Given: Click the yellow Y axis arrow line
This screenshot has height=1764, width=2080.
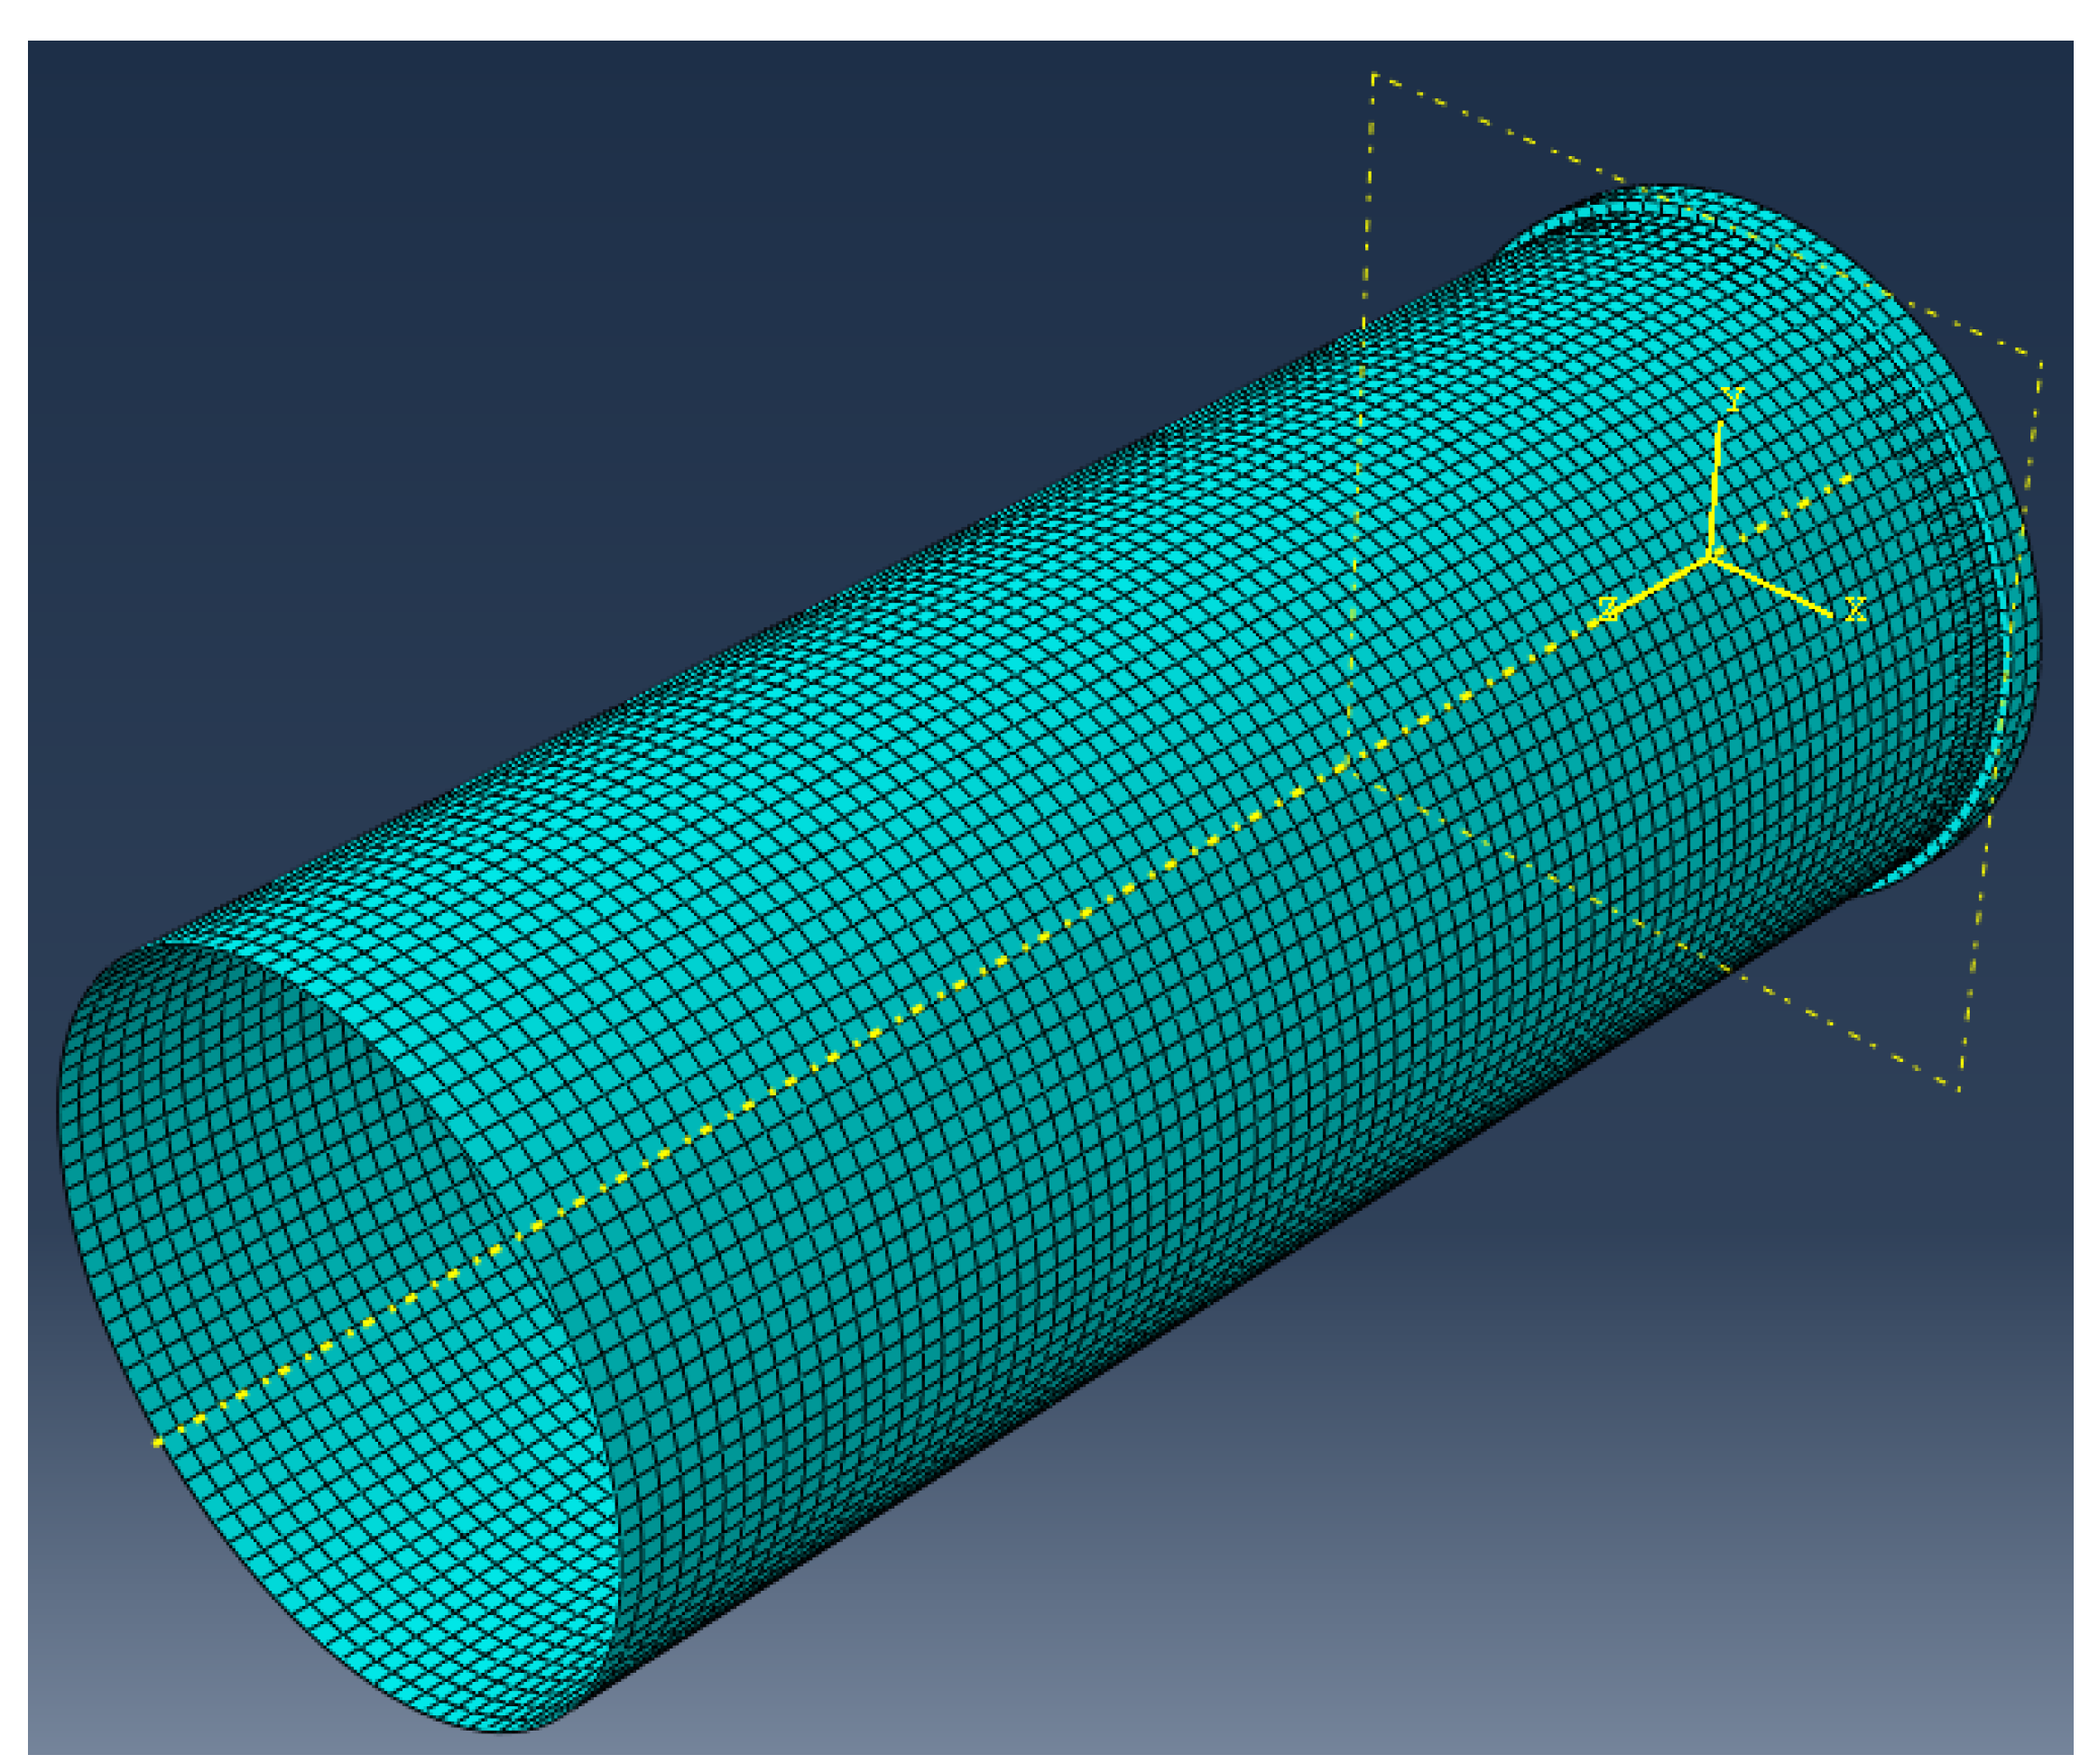Looking at the screenshot, I should pyautogui.click(x=1717, y=480).
